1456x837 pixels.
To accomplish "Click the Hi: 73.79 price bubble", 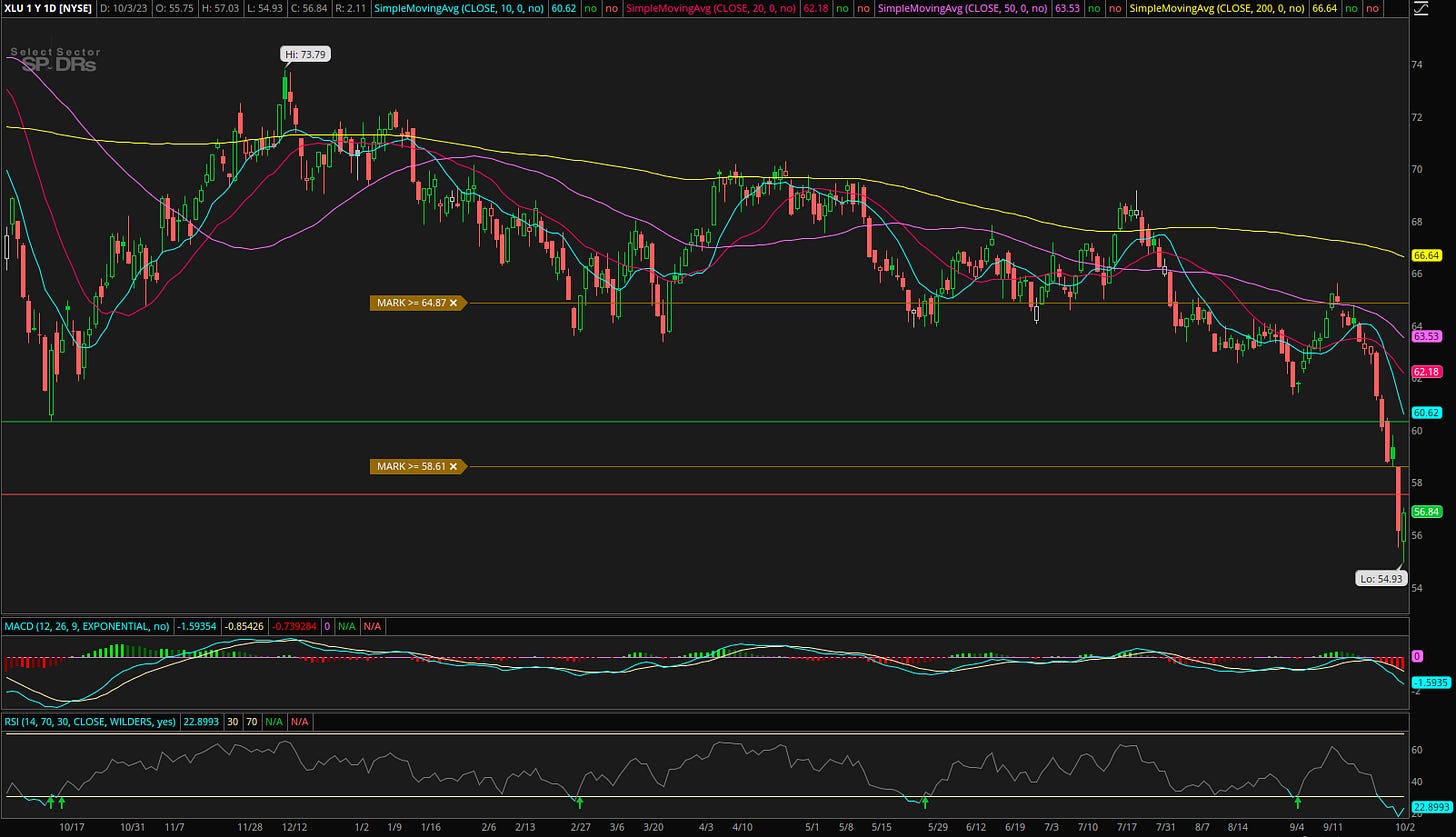I will coord(306,54).
